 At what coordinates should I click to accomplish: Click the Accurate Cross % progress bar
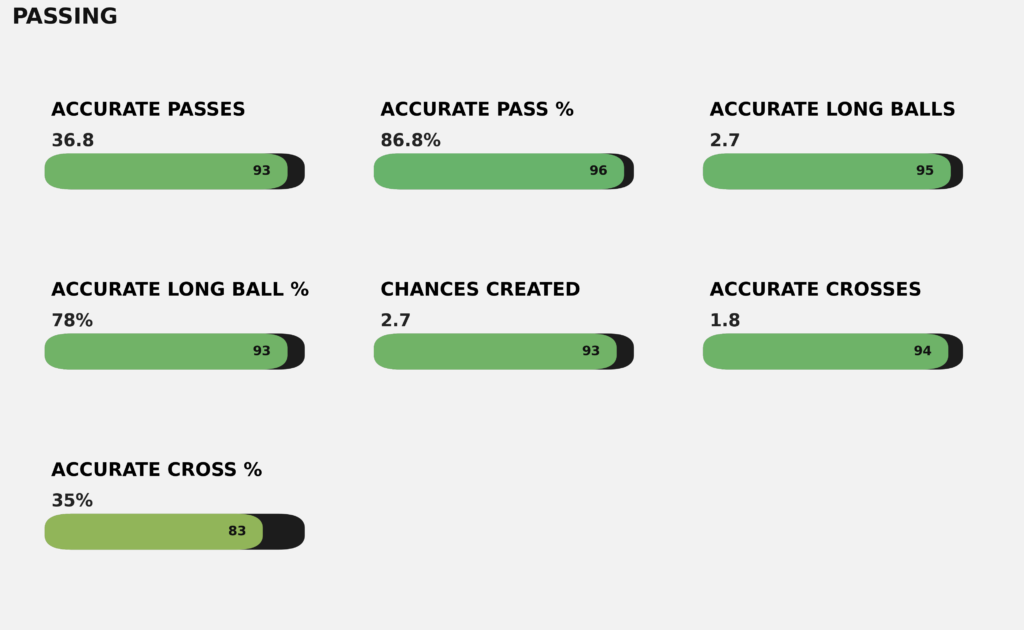point(174,531)
